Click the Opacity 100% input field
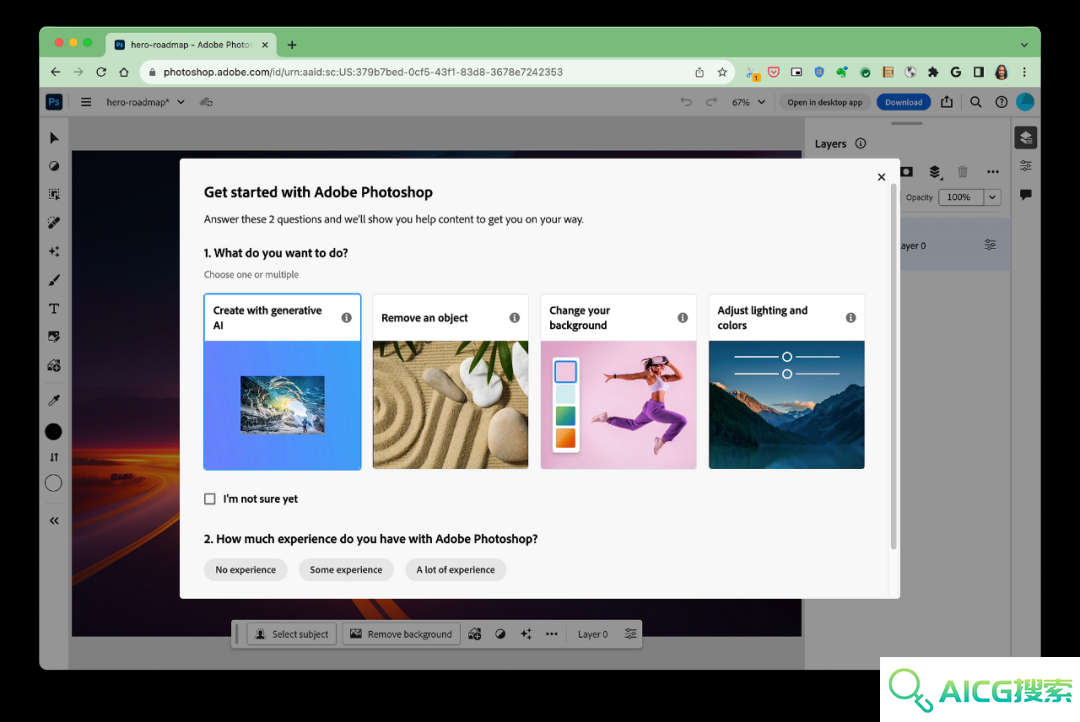This screenshot has height=722, width=1080. click(961, 197)
